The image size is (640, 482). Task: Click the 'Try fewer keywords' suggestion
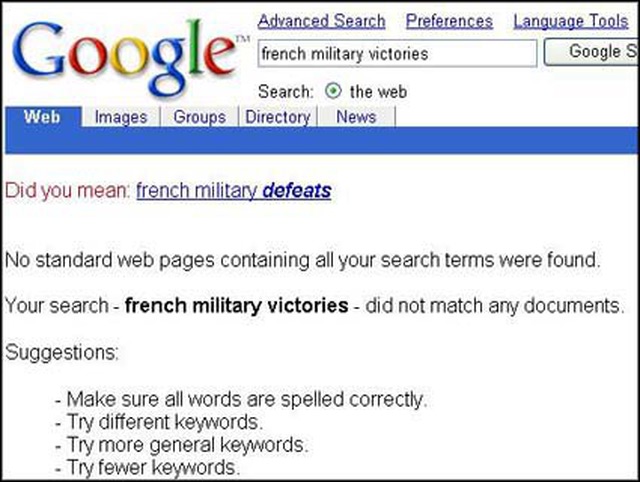coord(147,467)
